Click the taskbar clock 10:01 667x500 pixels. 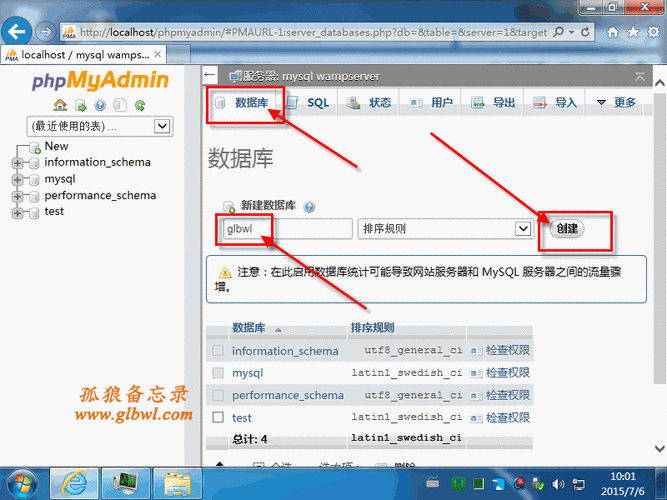coord(623,477)
